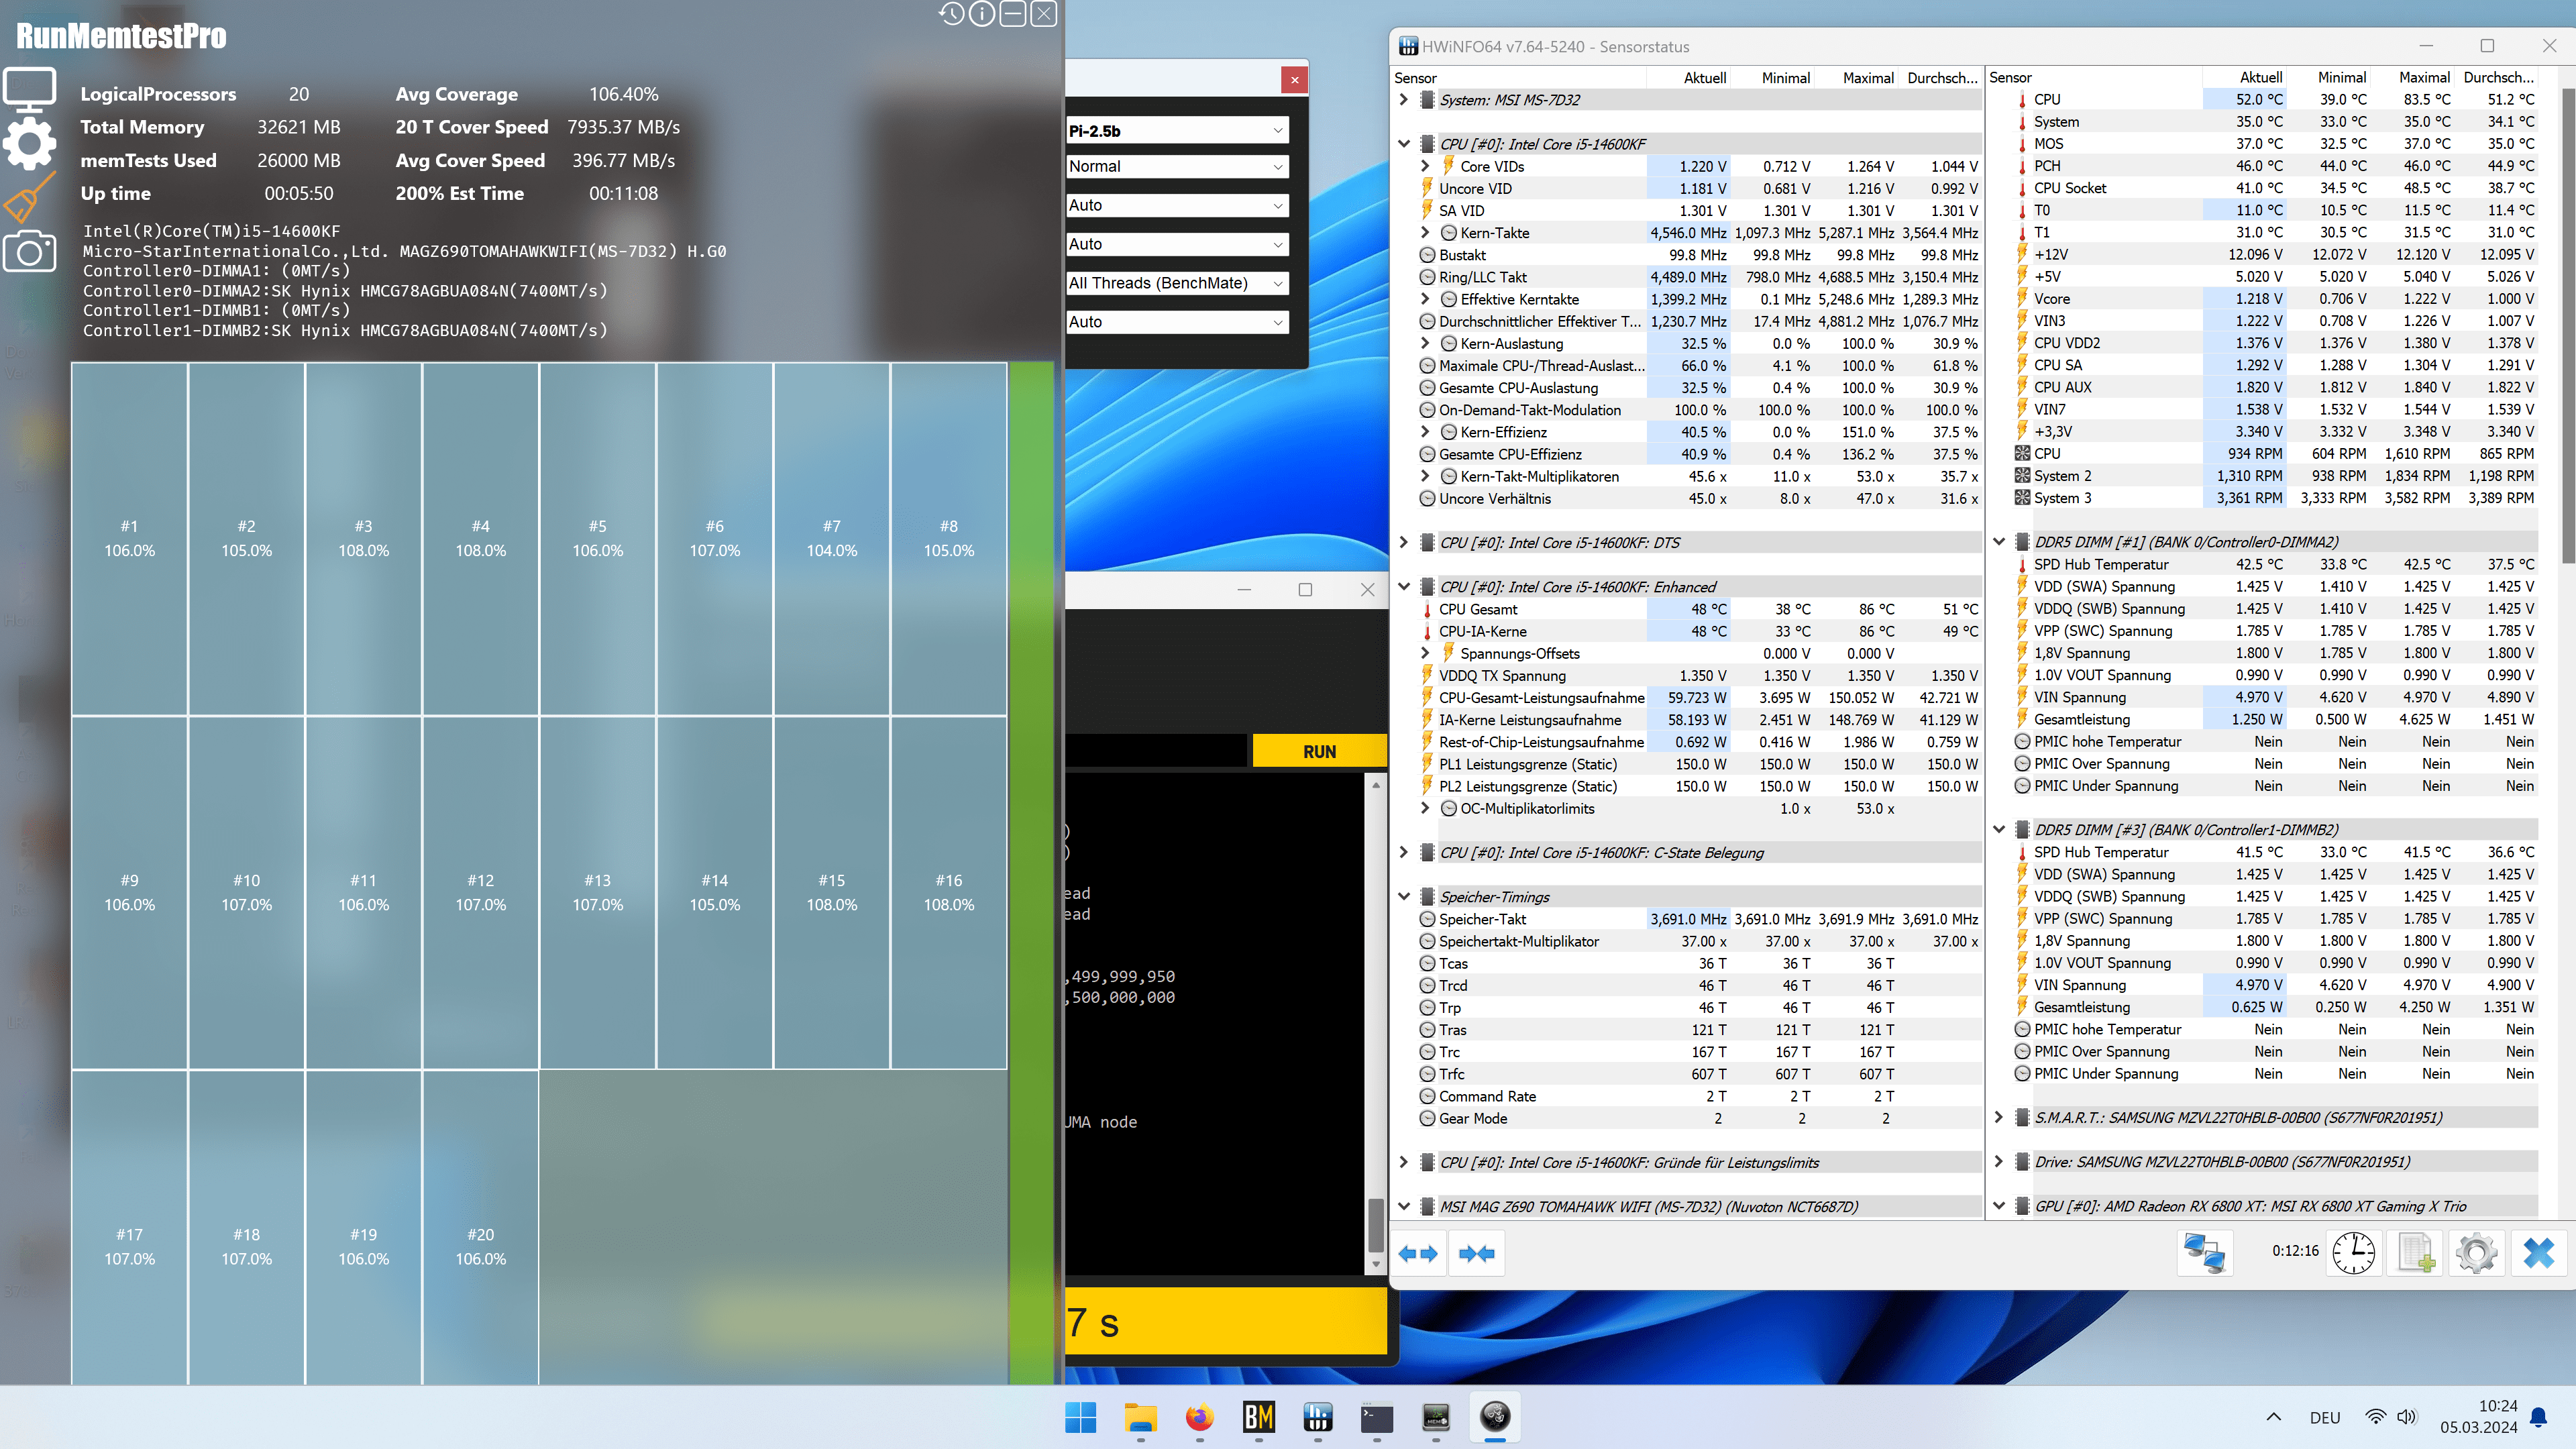Show hidden tray icons chevron
This screenshot has width=2576, height=1449.
coord(2274,1417)
